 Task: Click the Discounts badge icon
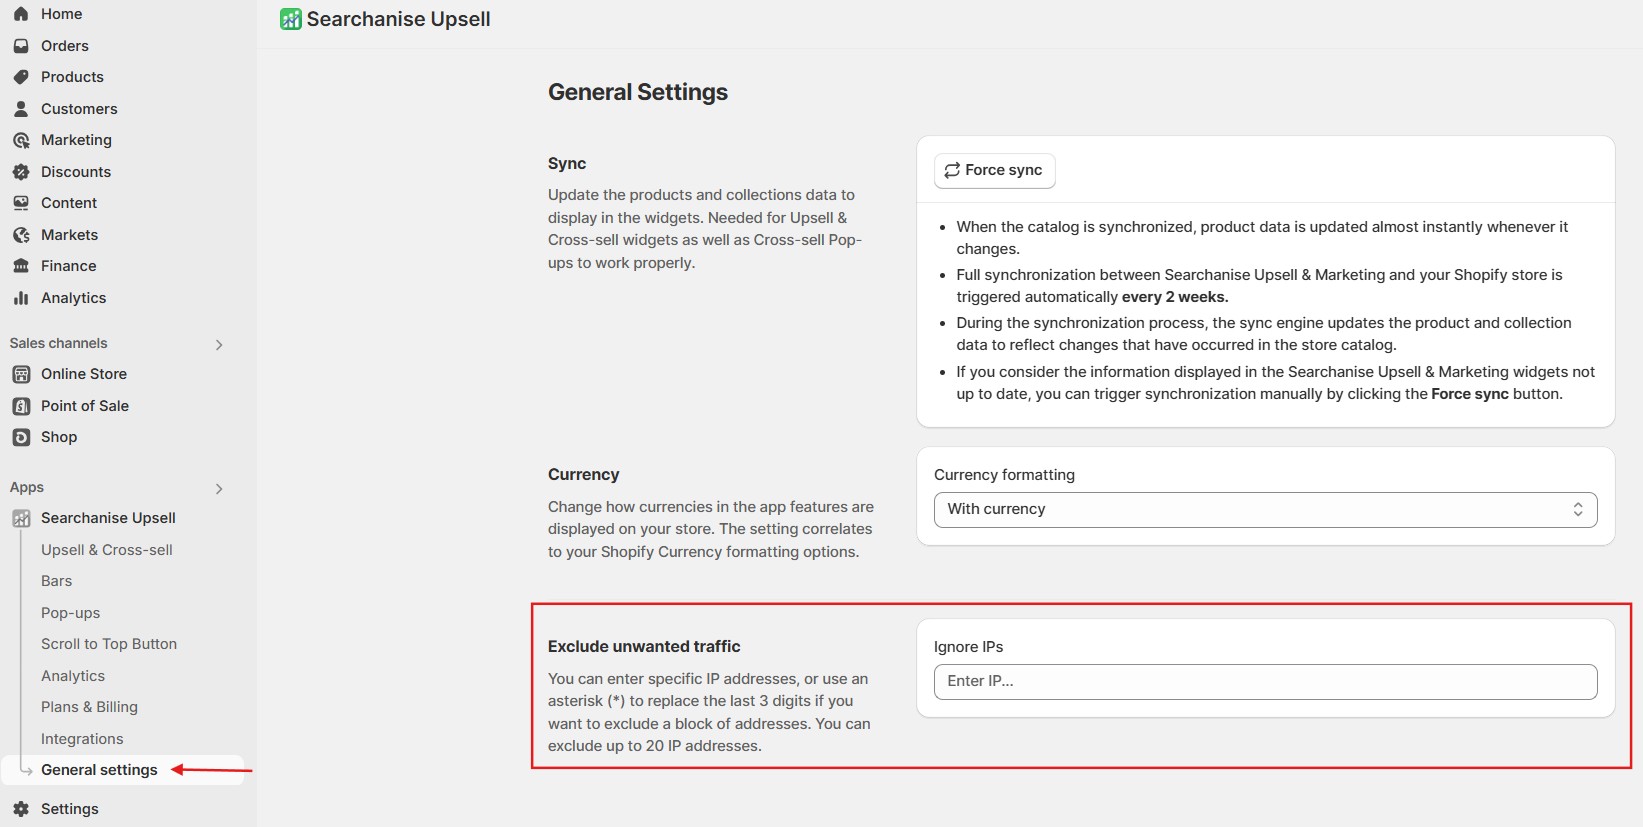pos(21,172)
